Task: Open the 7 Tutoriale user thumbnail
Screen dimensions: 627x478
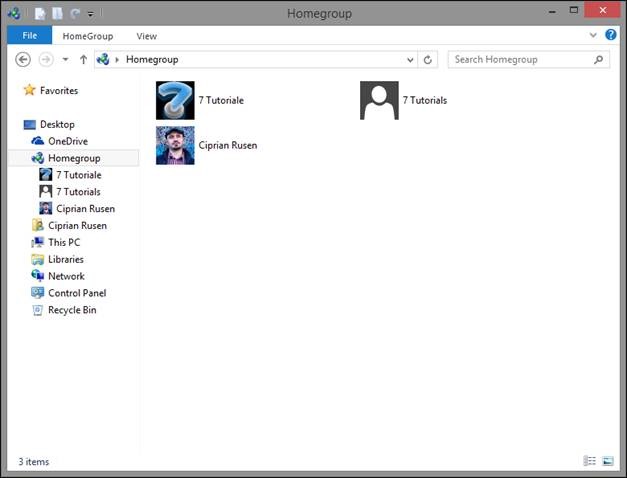Action: tap(175, 100)
